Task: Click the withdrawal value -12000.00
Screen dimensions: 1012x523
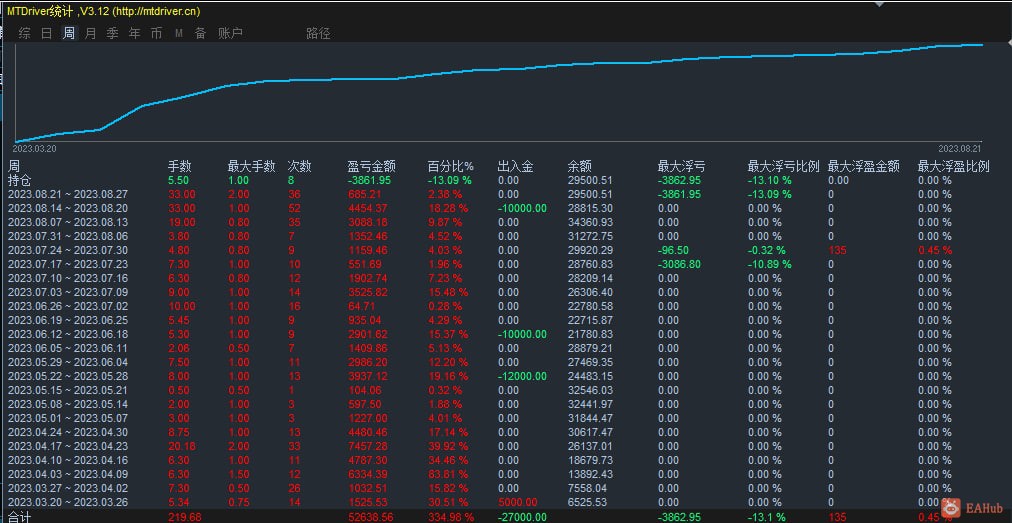Action: click(522, 376)
